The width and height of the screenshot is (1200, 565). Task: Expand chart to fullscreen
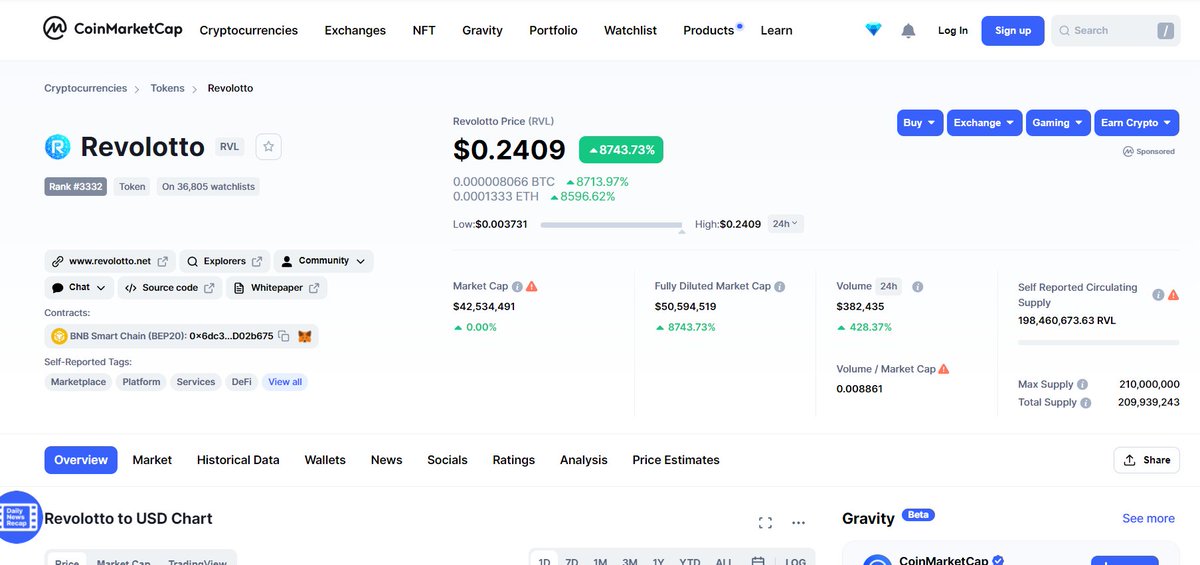pos(765,522)
